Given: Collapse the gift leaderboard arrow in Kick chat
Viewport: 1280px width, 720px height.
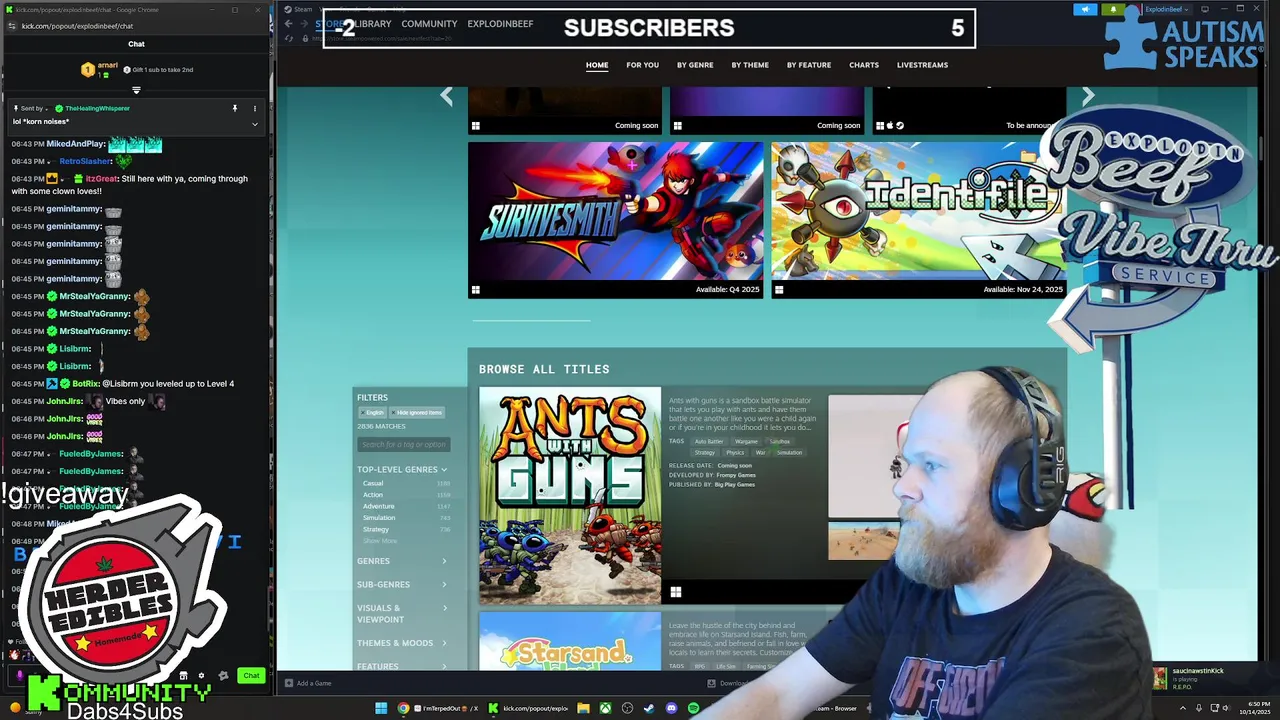Looking at the screenshot, I should [136, 90].
